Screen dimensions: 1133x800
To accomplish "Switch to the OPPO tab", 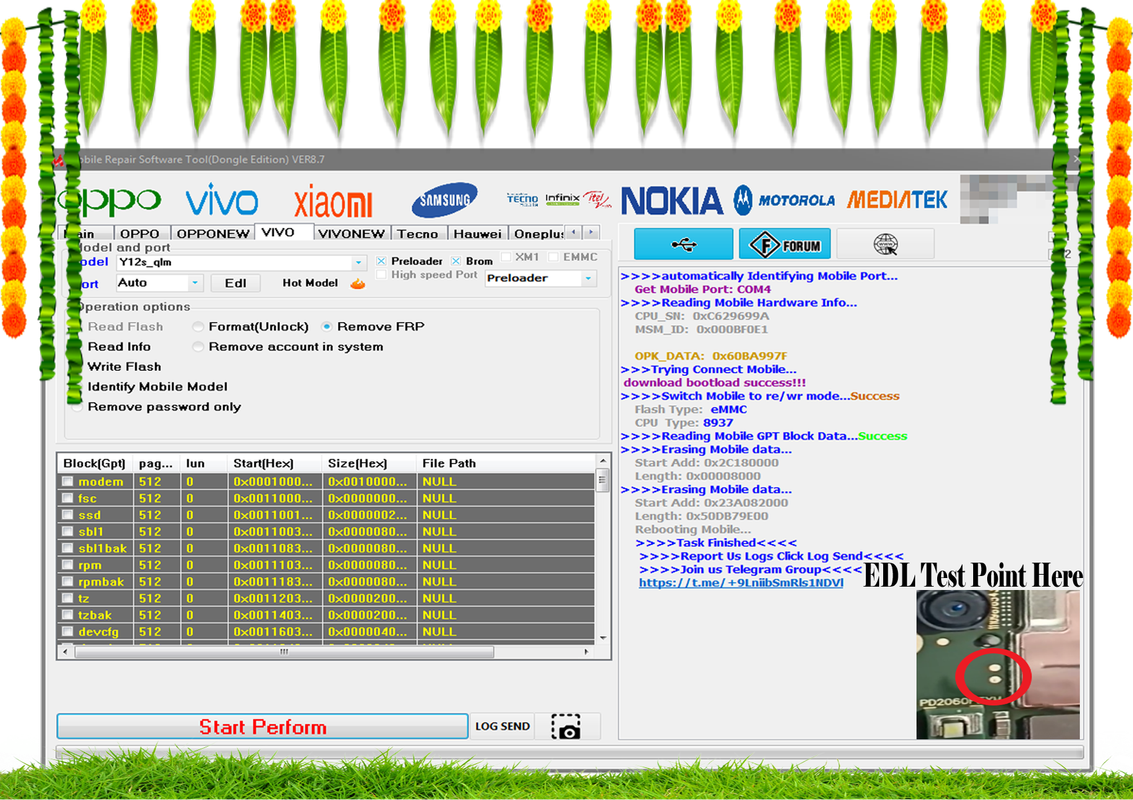I will click(139, 233).
